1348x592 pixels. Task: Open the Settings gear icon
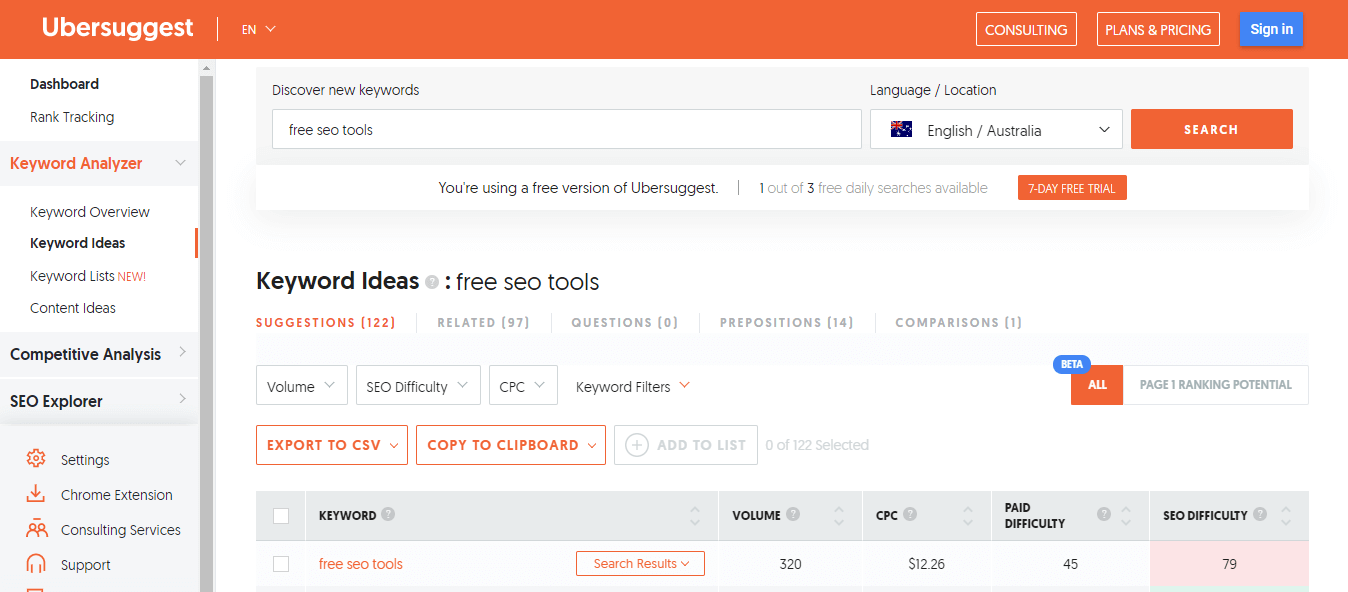[36, 459]
